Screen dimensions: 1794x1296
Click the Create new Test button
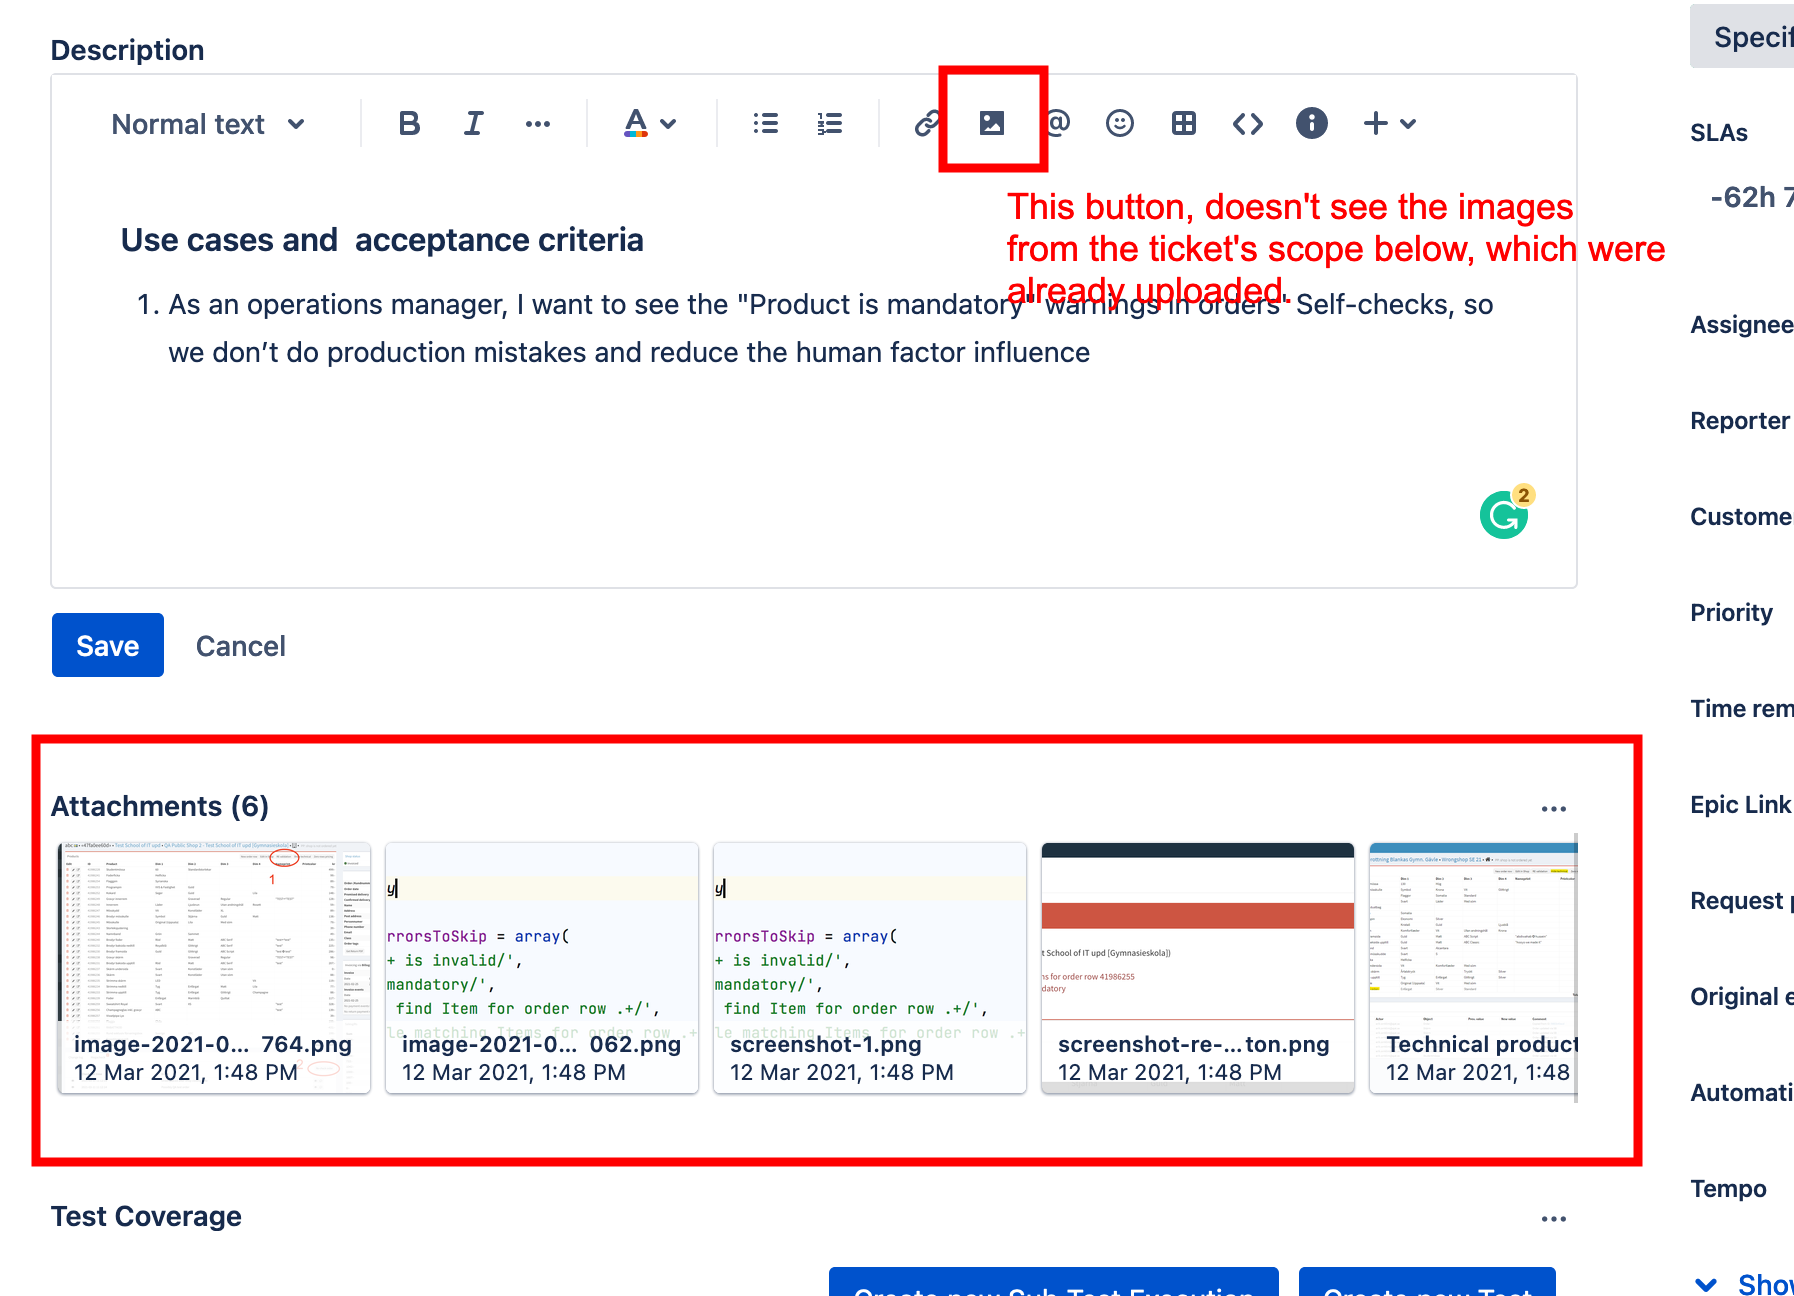tap(1427, 1282)
